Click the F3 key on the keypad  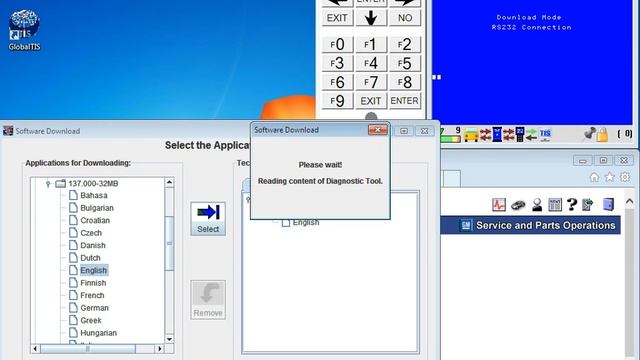tap(337, 63)
